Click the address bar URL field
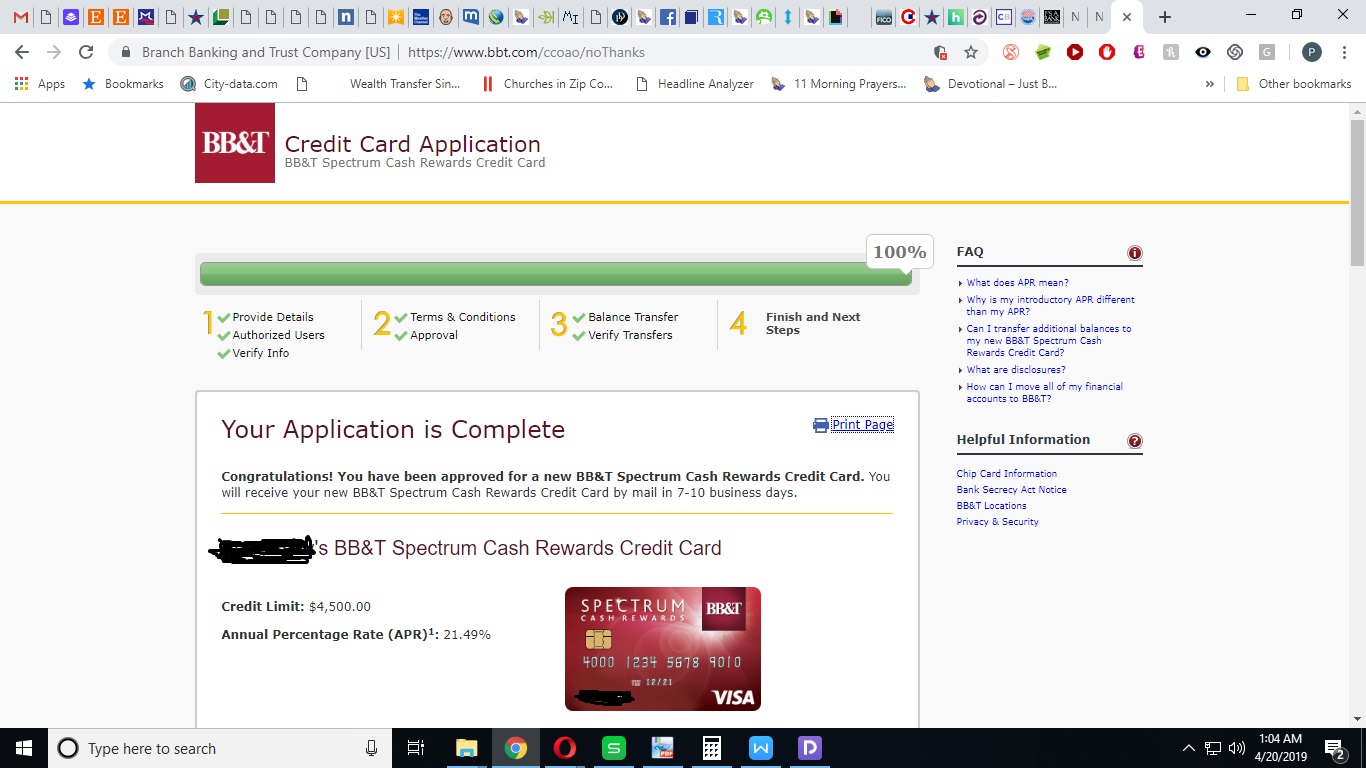The width and height of the screenshot is (1366, 768). coord(527,52)
